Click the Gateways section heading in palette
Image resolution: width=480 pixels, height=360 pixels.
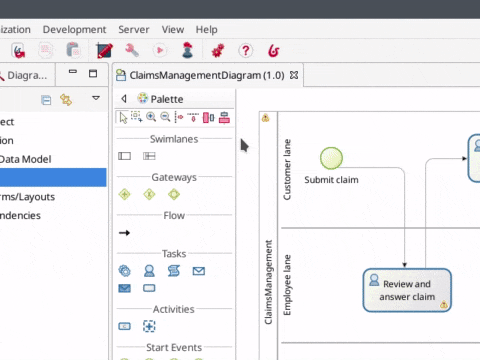tap(174, 177)
